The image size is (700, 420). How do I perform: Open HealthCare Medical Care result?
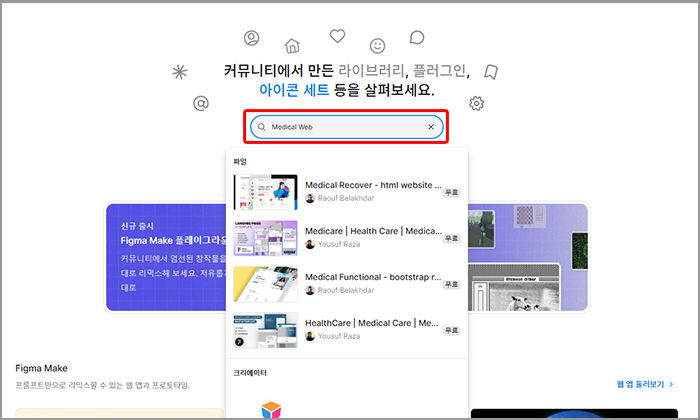coord(347,330)
